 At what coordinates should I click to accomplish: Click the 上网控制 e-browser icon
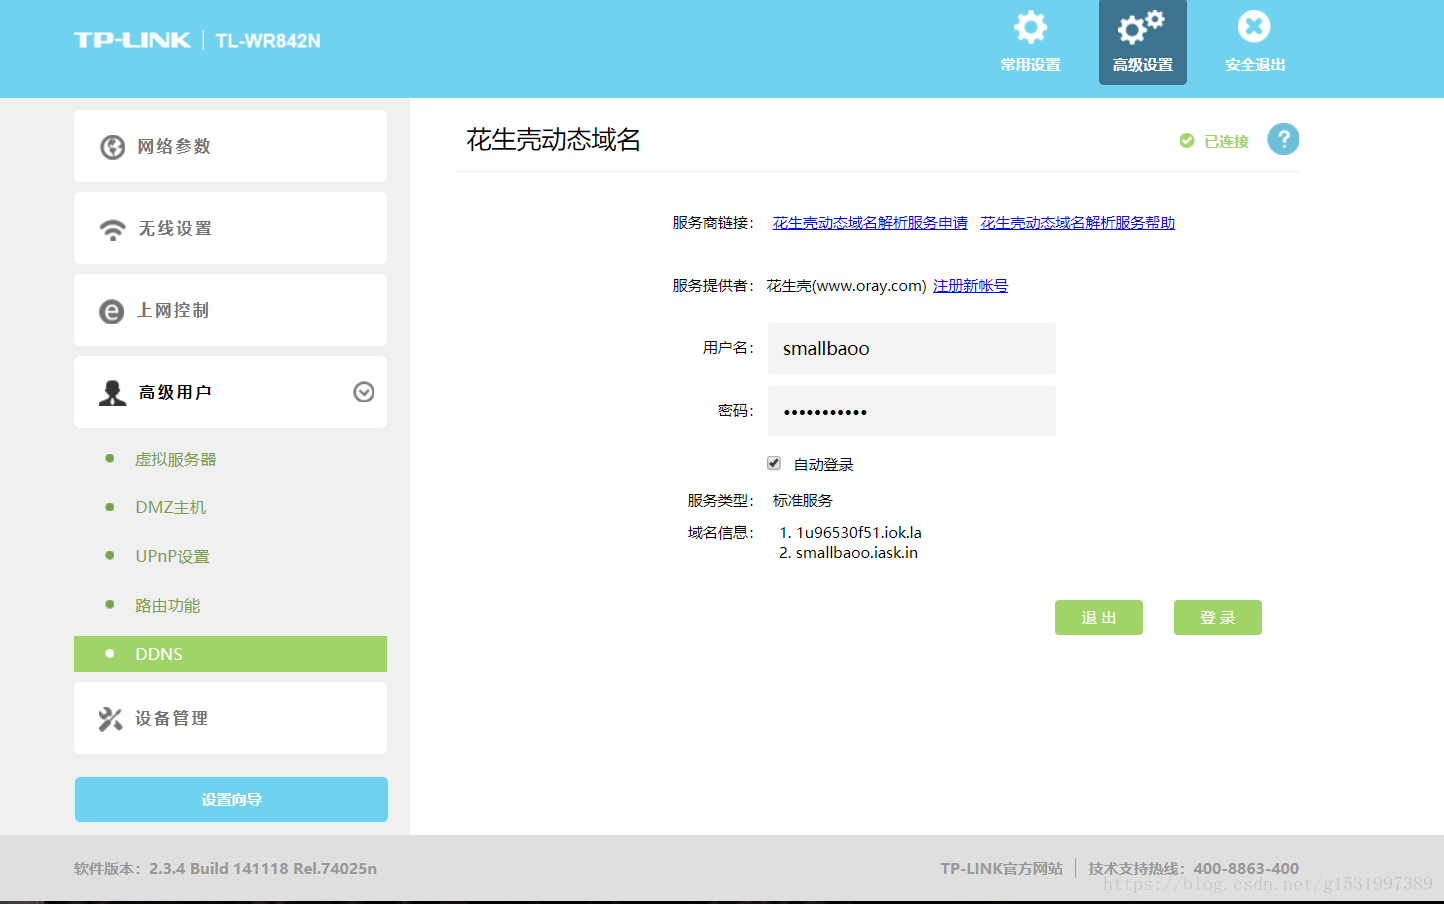(112, 311)
